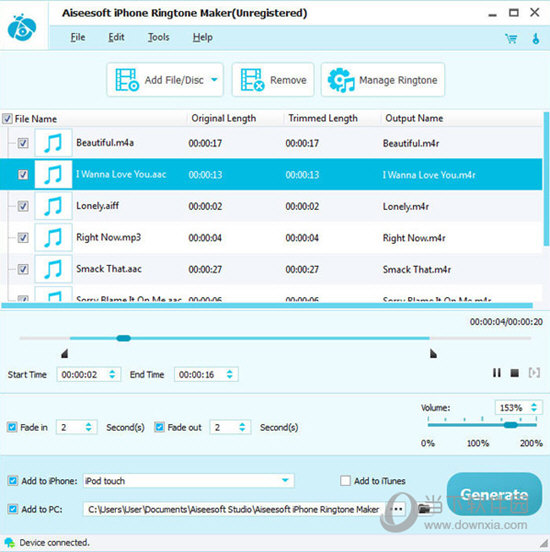Open the Edit menu
550x552 pixels.
pyautogui.click(x=116, y=37)
